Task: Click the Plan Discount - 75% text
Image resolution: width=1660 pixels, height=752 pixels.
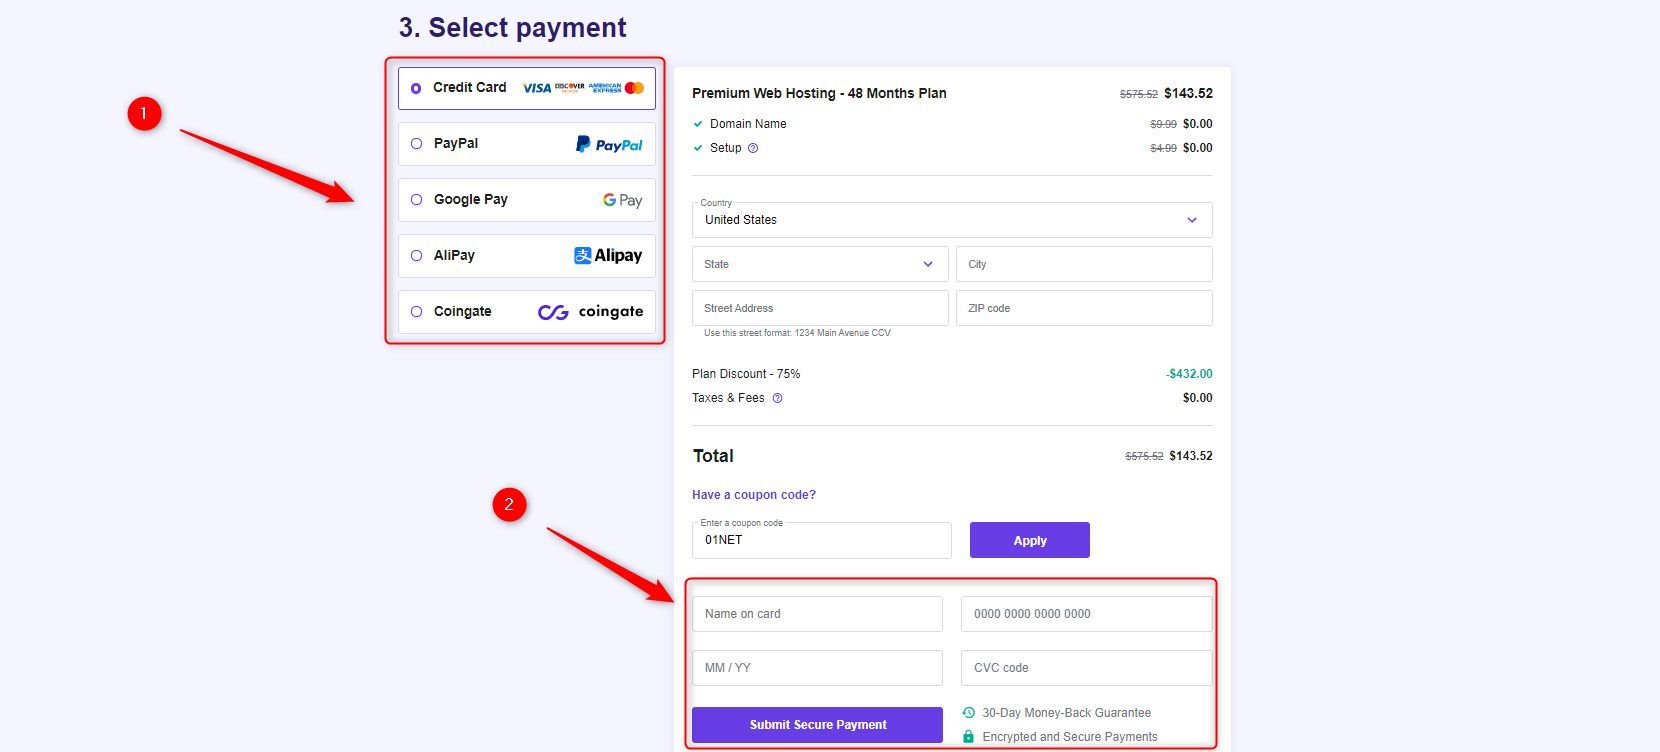Action: pyautogui.click(x=746, y=374)
